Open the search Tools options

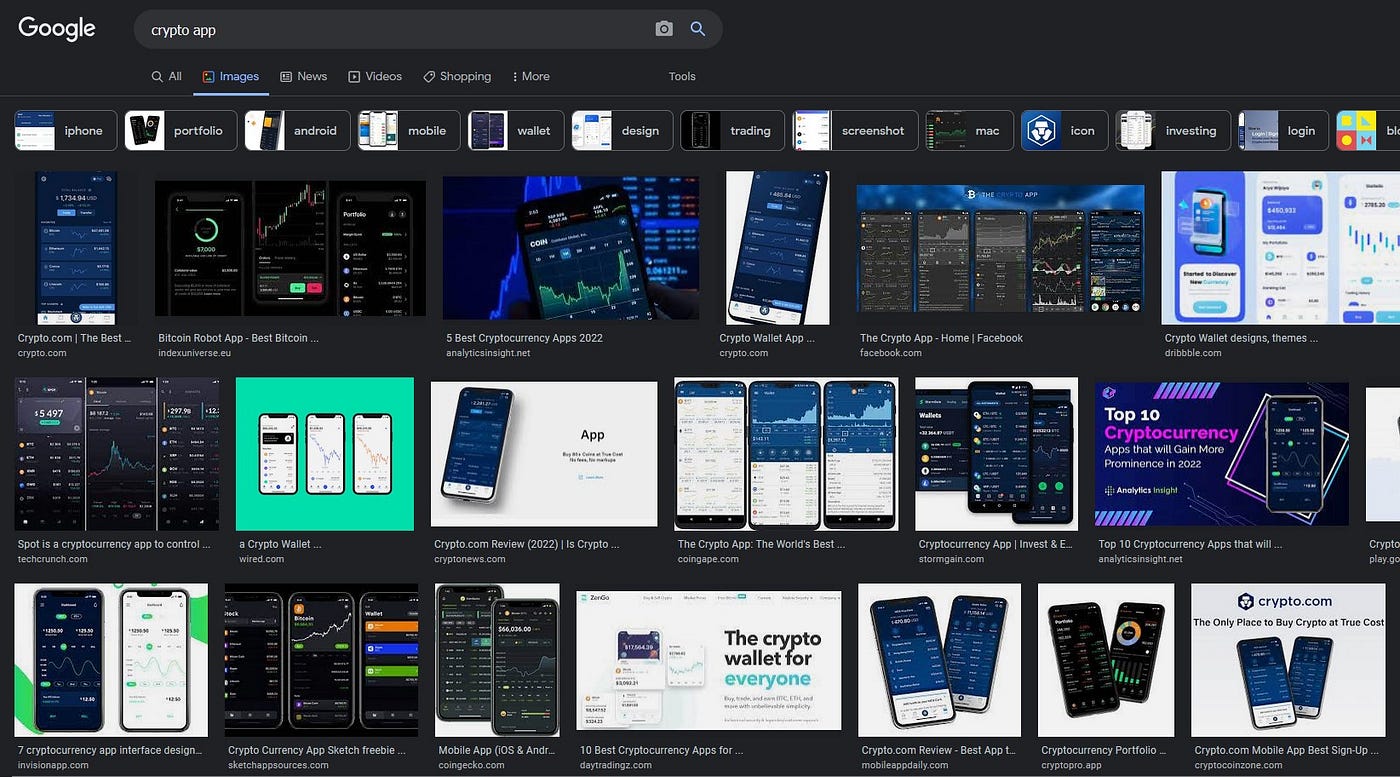(x=682, y=76)
